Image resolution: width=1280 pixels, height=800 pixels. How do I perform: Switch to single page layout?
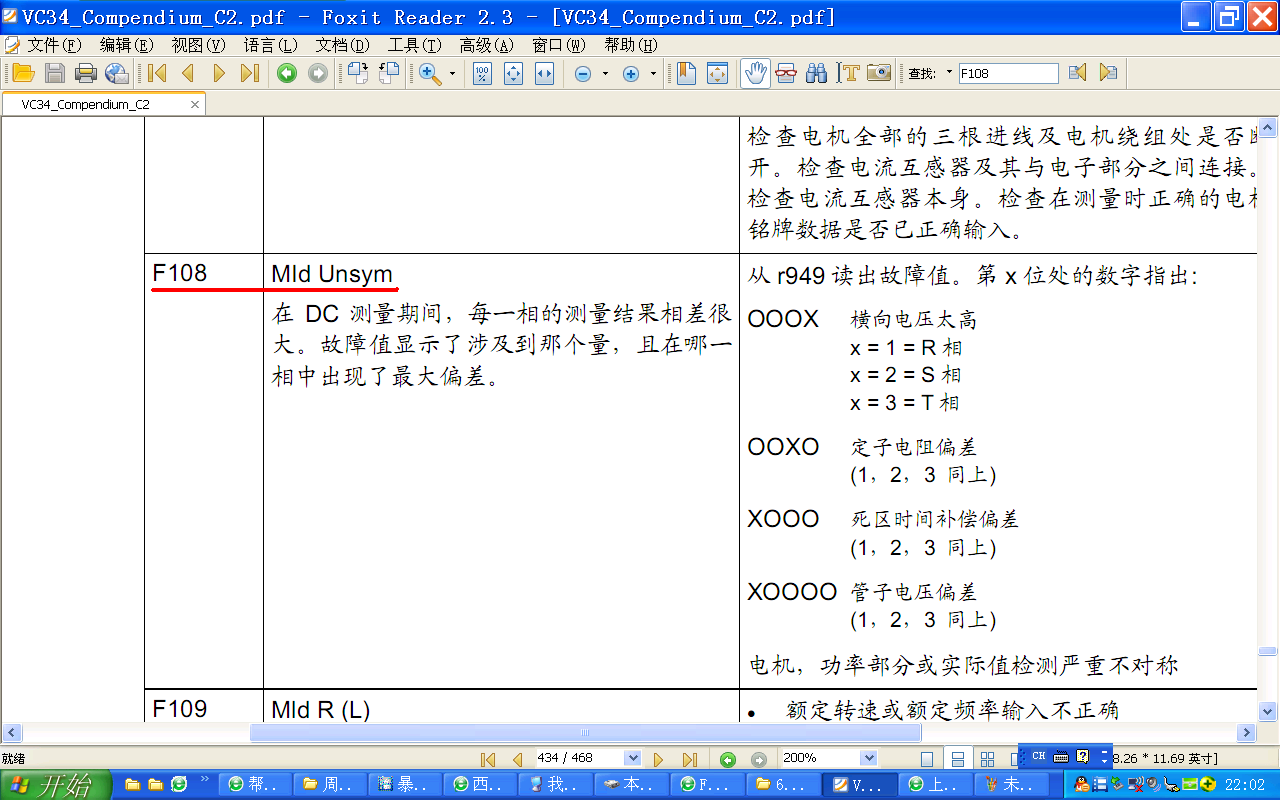click(927, 759)
